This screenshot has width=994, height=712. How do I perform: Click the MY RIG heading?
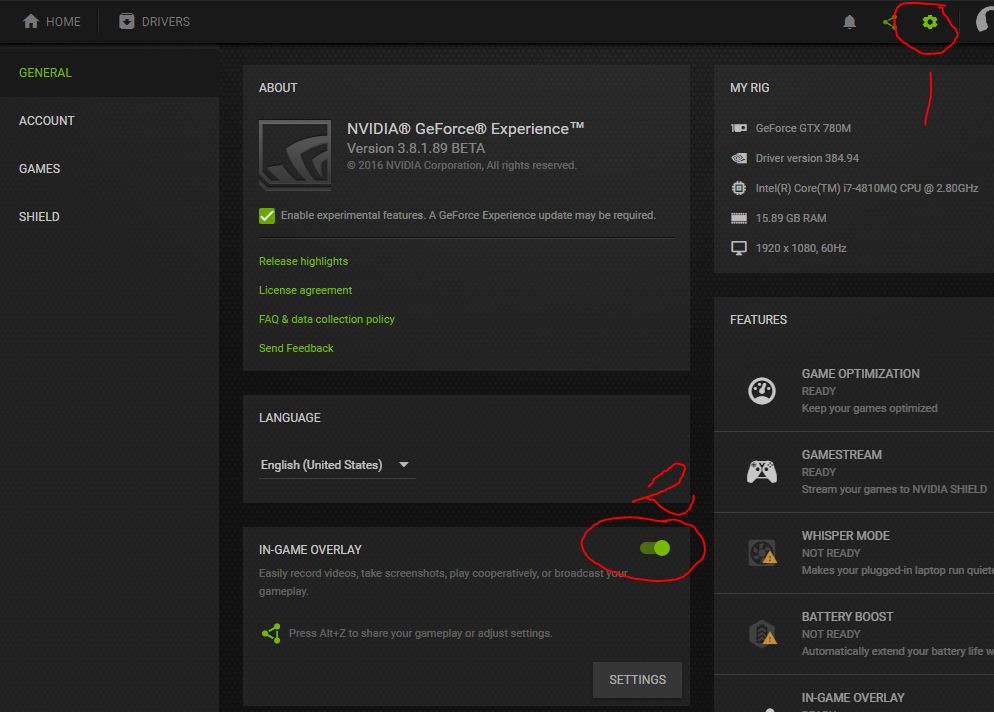tap(749, 88)
